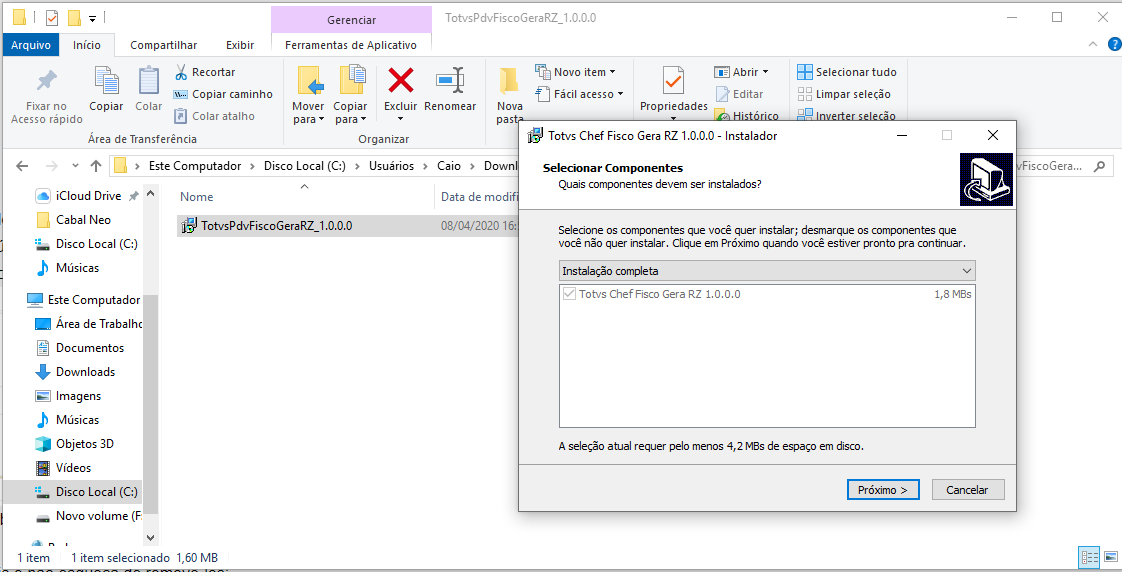Image resolution: width=1122 pixels, height=572 pixels.
Task: Click Copiar caminho in ribbon
Action: [x=223, y=94]
